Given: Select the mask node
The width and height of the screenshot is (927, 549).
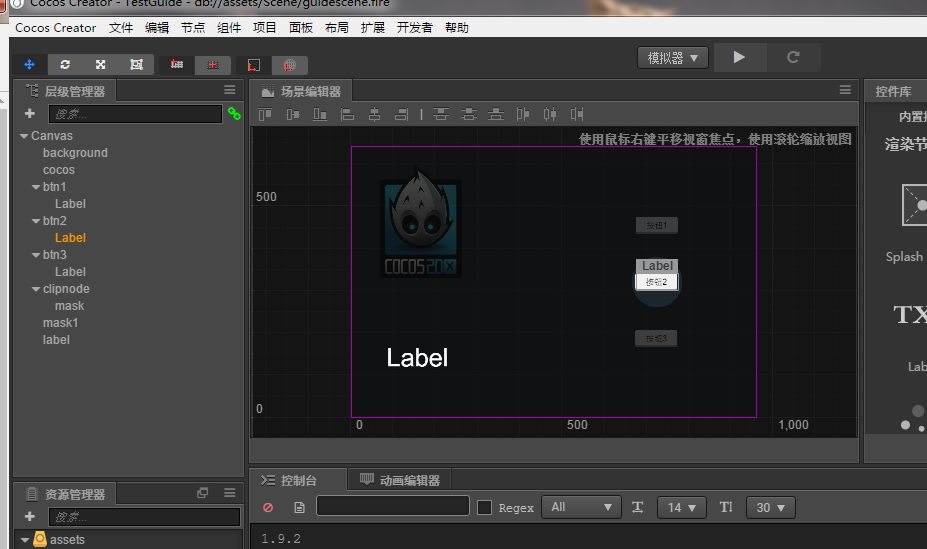Looking at the screenshot, I should 69,306.
